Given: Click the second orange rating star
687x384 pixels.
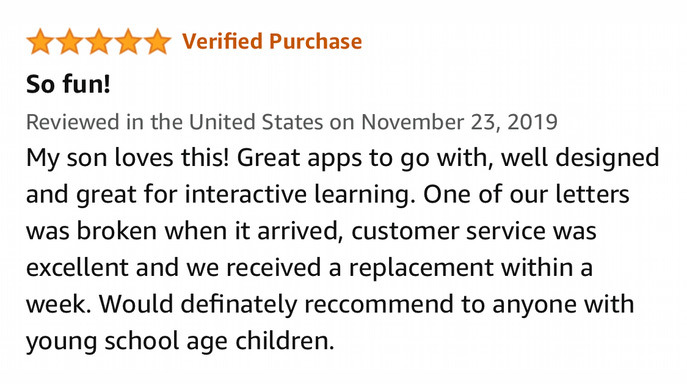Looking at the screenshot, I should pos(70,42).
